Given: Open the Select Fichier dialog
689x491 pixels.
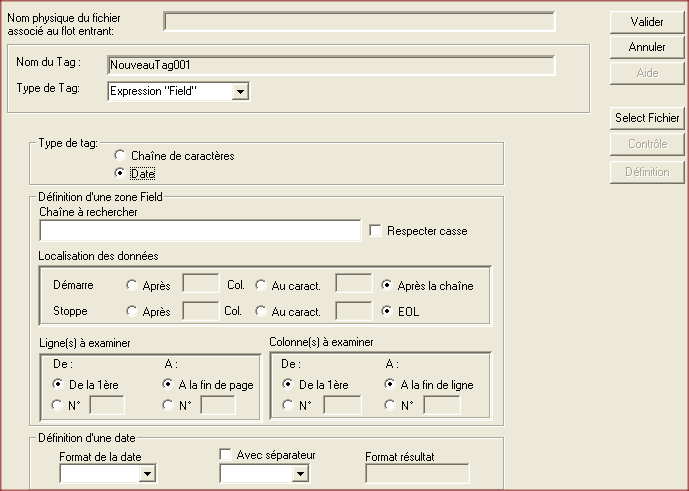Looking at the screenshot, I should [x=647, y=118].
